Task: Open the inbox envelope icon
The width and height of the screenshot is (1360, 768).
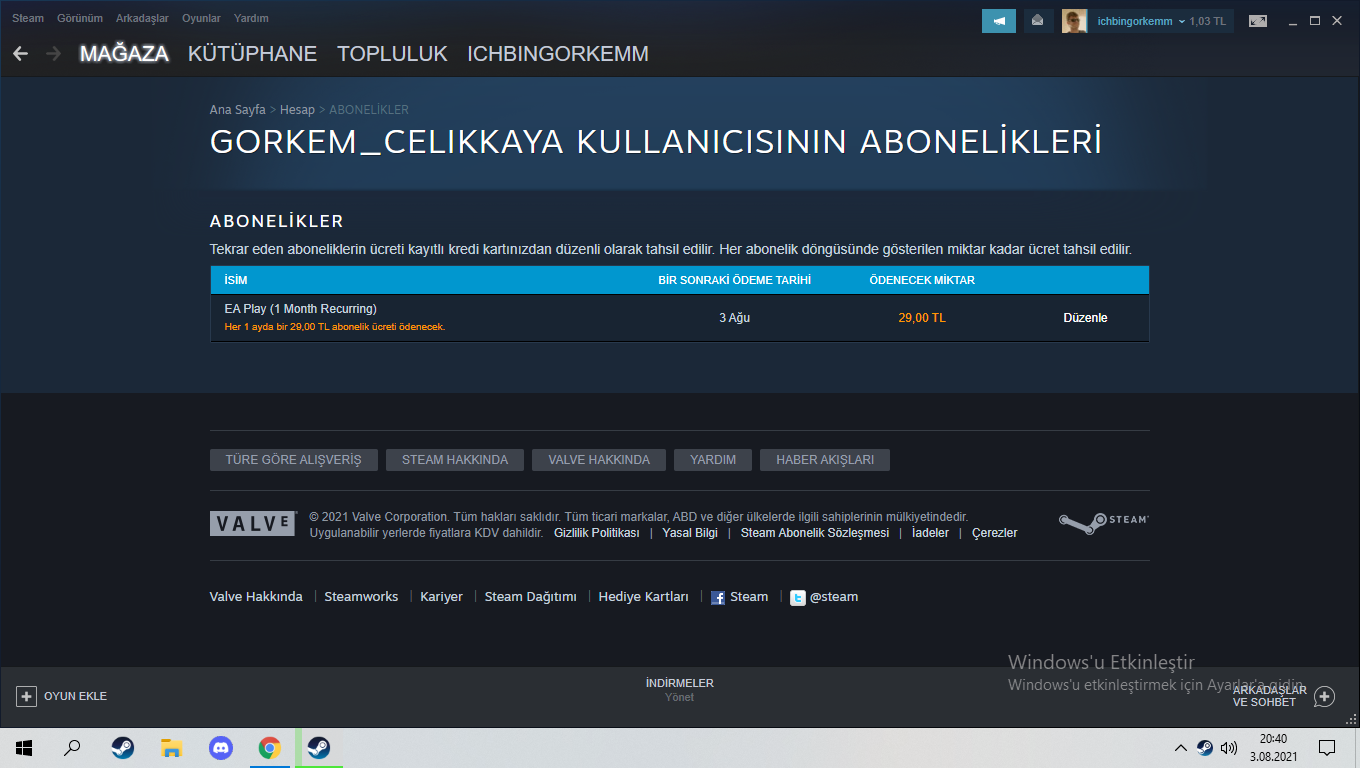Action: coord(1038,21)
